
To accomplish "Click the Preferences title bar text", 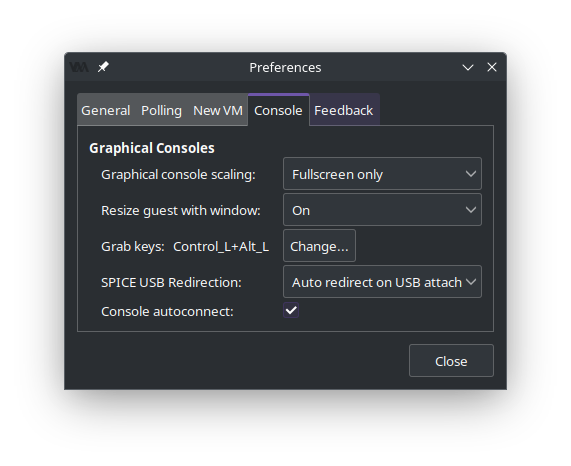I will [285, 68].
